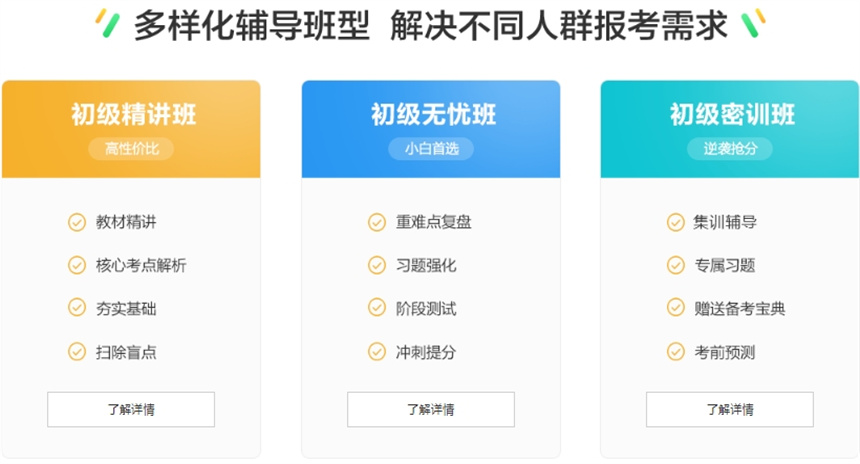Image resolution: width=860 pixels, height=464 pixels.
Task: Click the 小白首选 tag badge
Action: point(431,149)
